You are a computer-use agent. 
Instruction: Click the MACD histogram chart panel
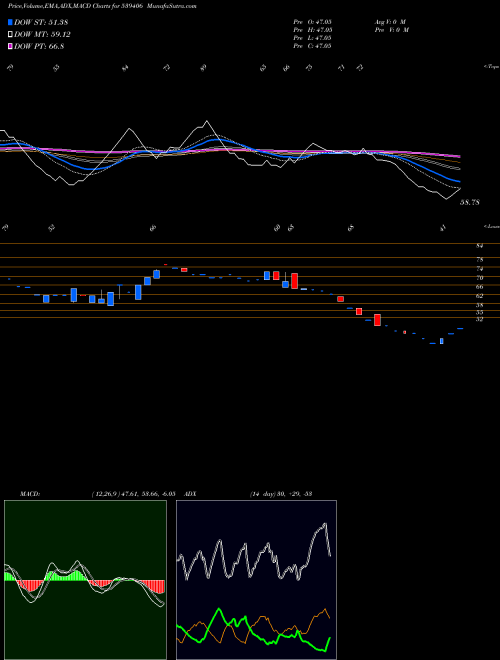[x=85, y=580]
